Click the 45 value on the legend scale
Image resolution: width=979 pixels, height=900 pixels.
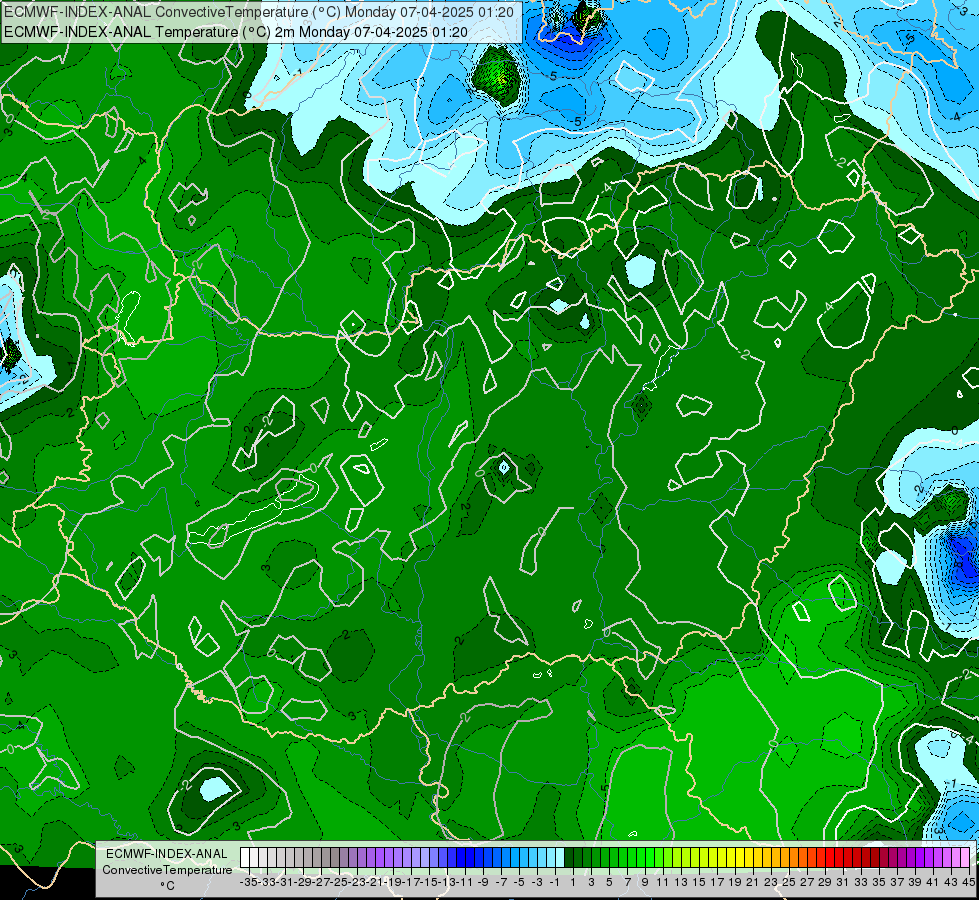click(968, 882)
